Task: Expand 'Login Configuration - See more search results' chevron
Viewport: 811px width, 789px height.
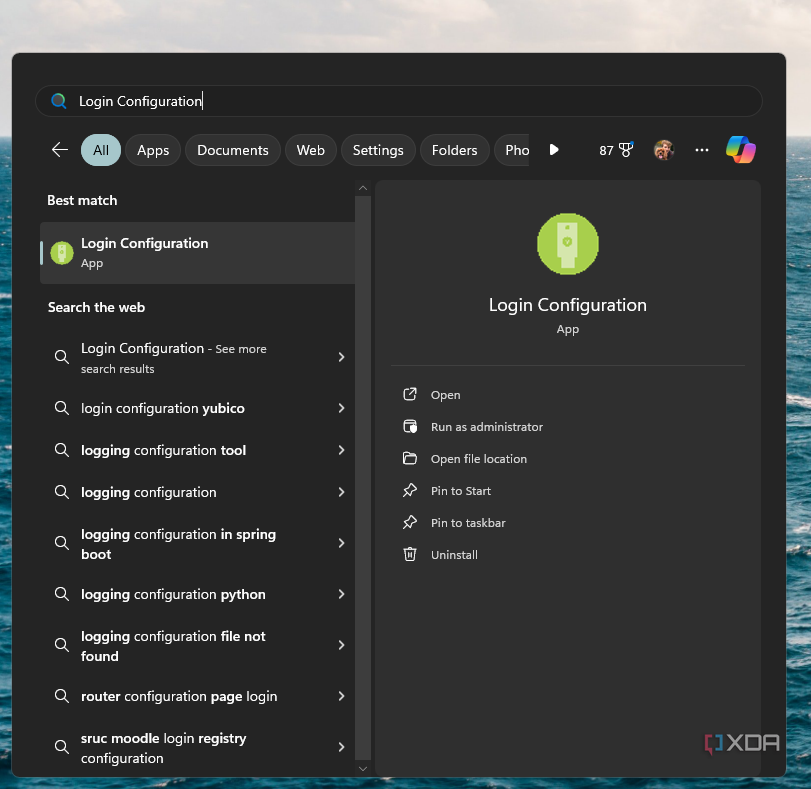Action: 341,357
